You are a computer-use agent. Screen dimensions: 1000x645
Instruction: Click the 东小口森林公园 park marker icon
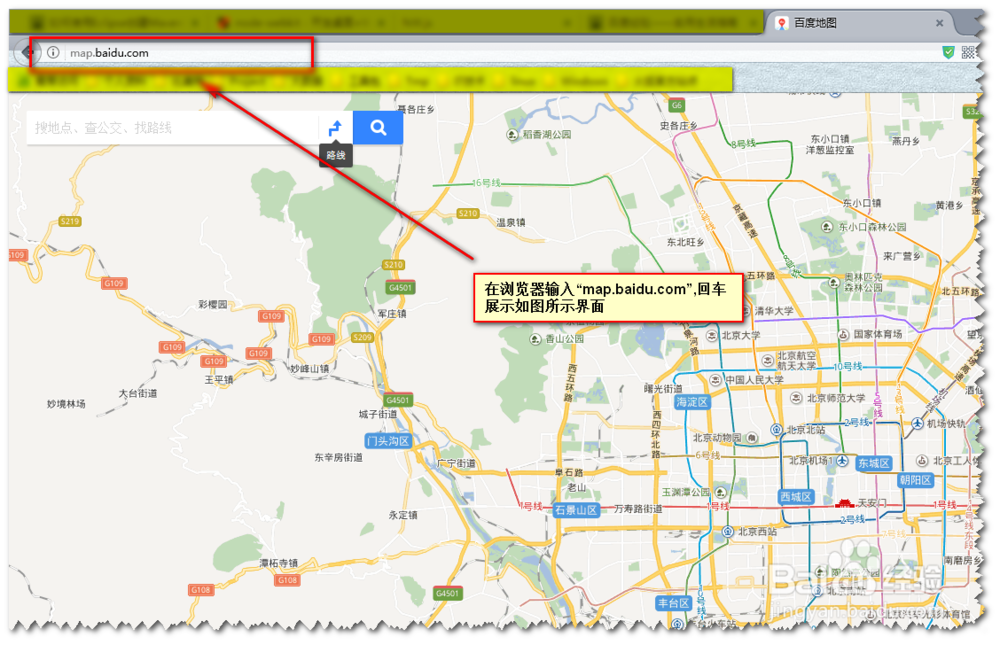(x=827, y=226)
